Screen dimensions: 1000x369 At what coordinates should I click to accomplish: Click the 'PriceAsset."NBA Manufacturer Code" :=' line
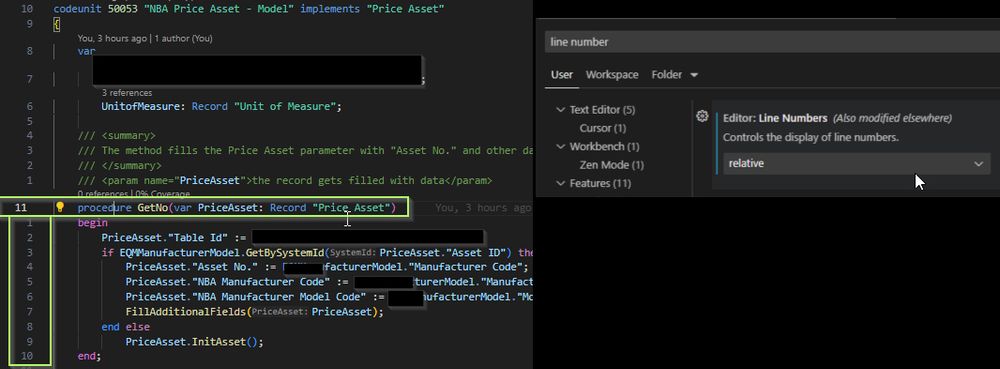[329, 282]
